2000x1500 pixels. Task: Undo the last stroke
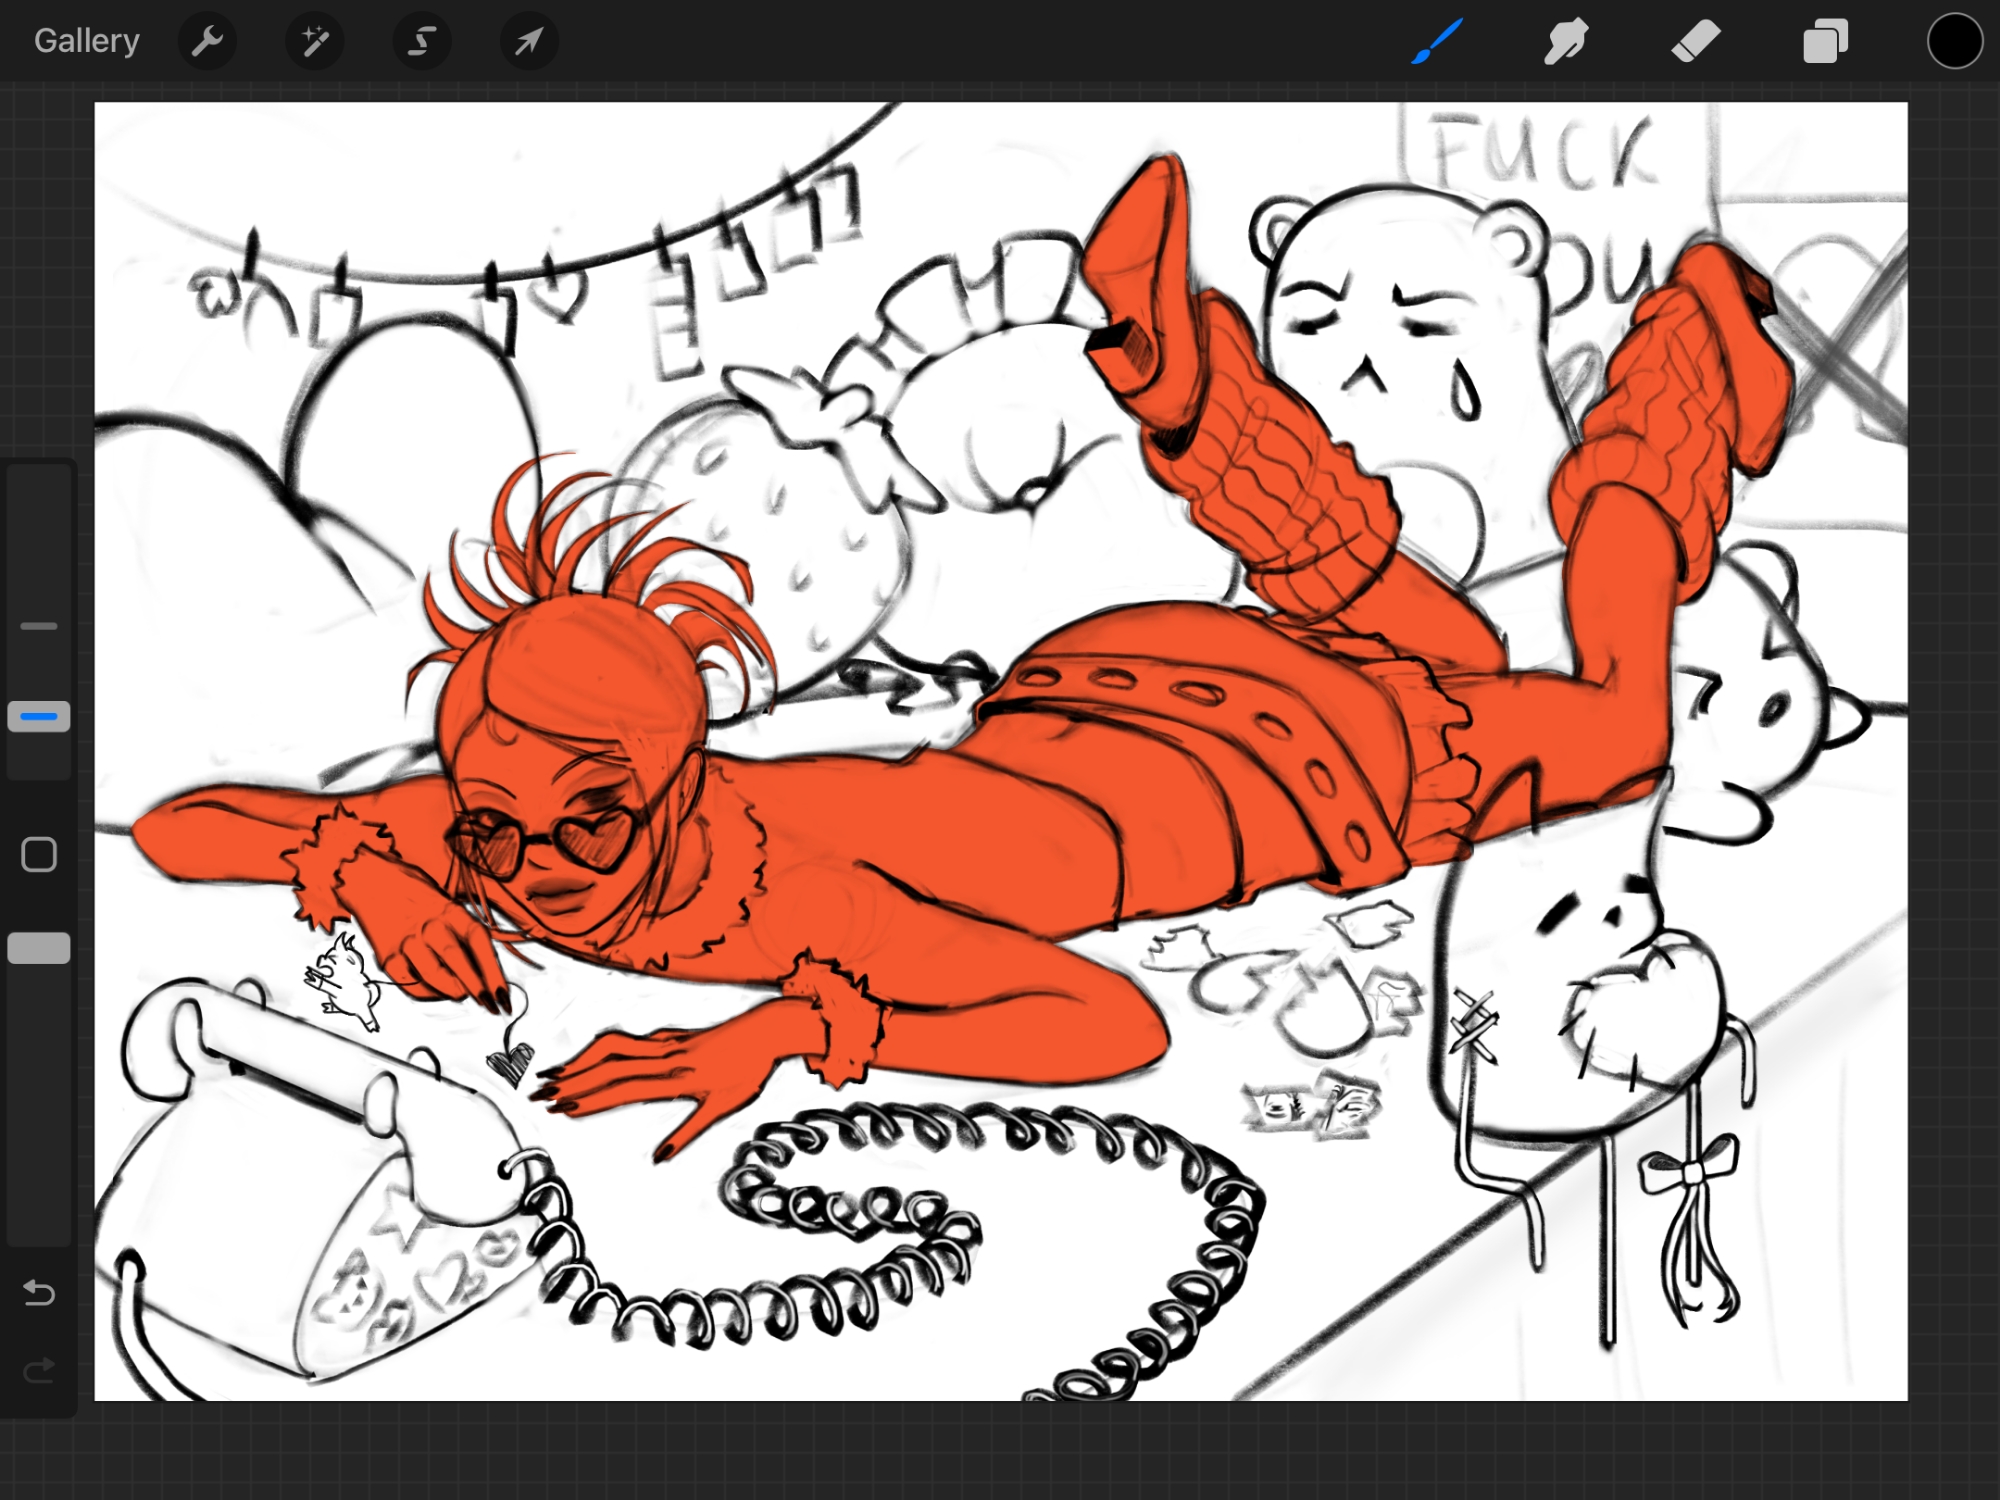click(39, 1293)
